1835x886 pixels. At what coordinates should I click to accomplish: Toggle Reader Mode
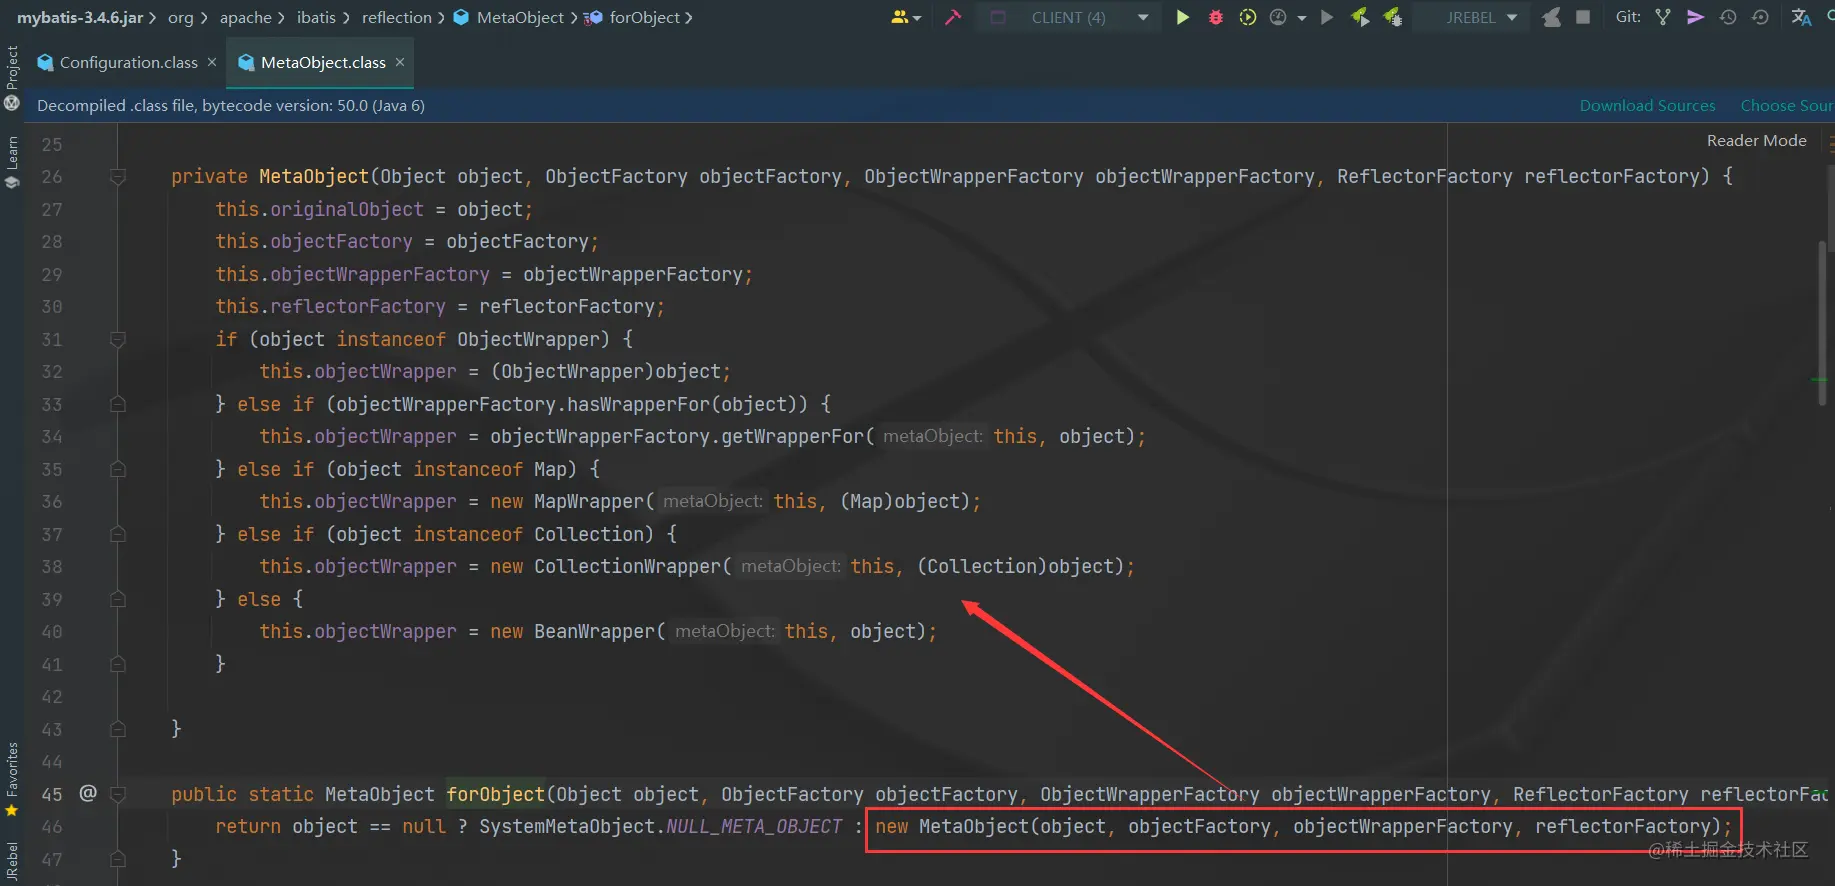coord(1756,141)
